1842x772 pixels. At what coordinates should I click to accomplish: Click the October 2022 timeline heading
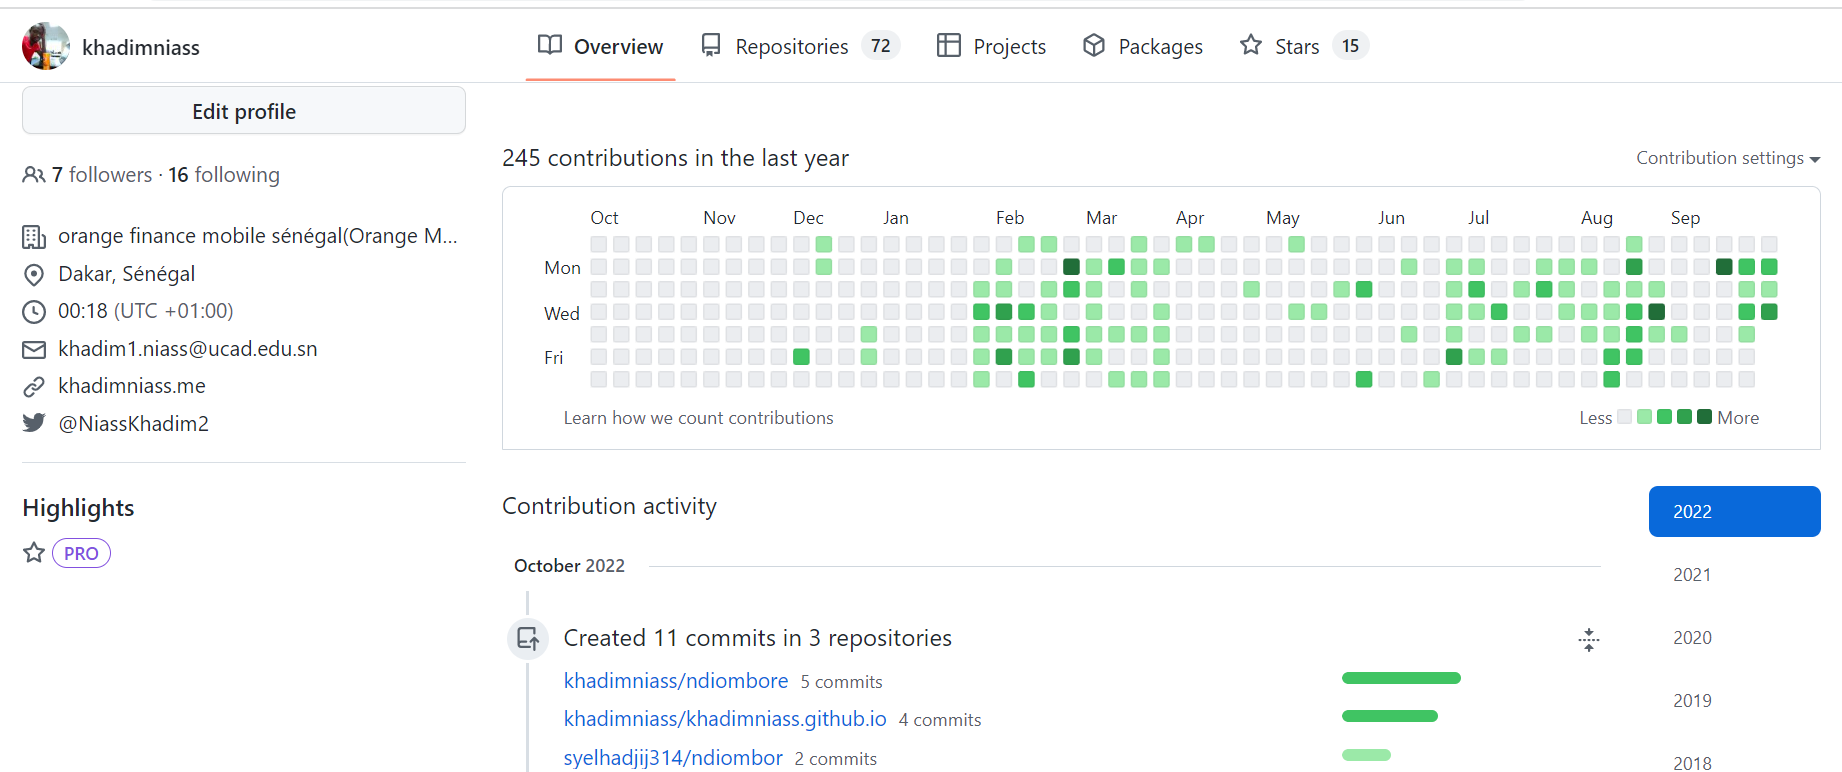click(569, 566)
